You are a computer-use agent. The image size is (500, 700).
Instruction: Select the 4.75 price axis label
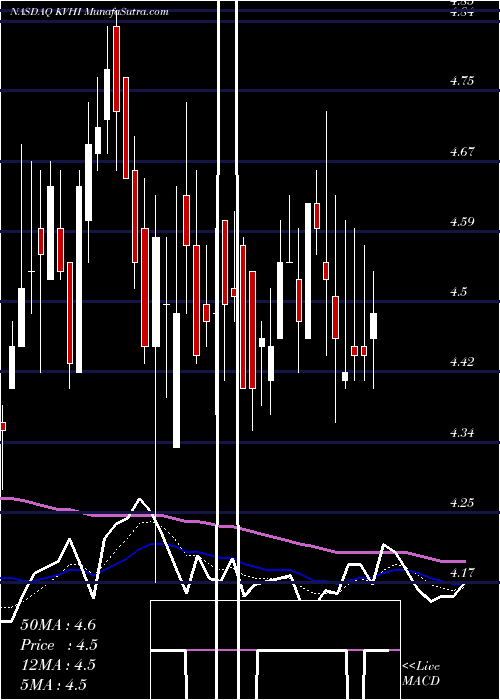click(x=462, y=81)
